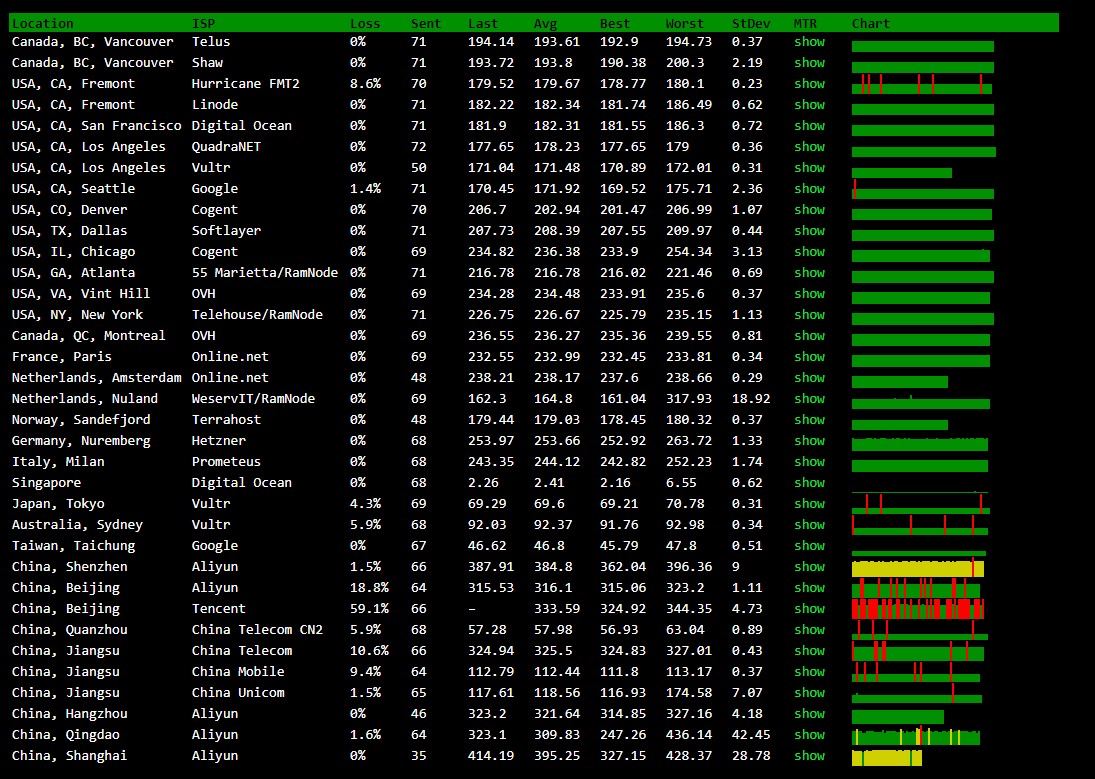This screenshot has height=779, width=1095.
Task: Show MTR for Aliyun Shanghai
Action: pyautogui.click(x=809, y=755)
